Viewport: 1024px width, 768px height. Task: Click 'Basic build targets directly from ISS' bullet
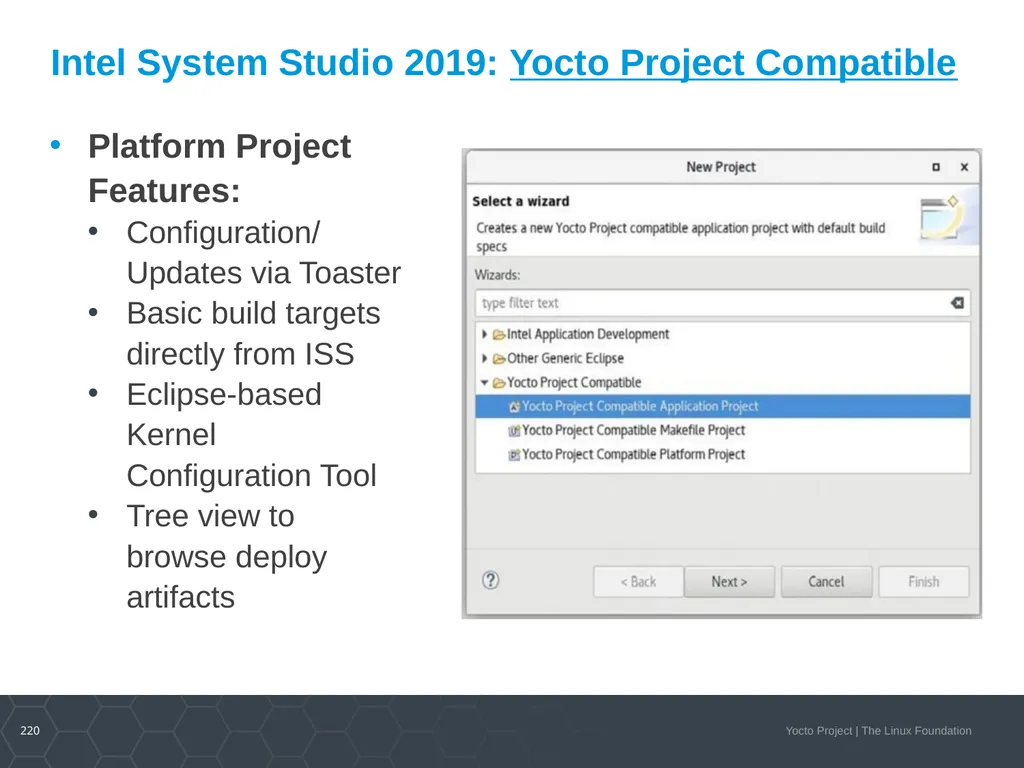[253, 334]
